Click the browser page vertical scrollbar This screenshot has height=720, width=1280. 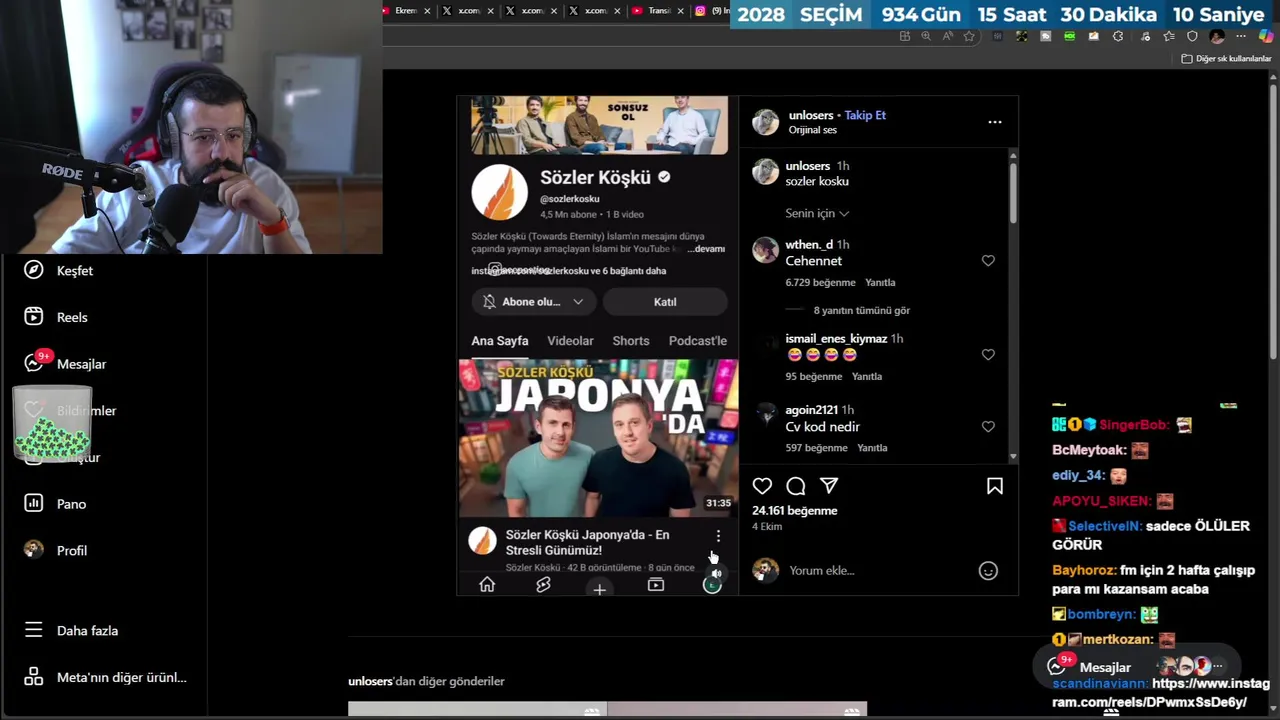click(1273, 220)
